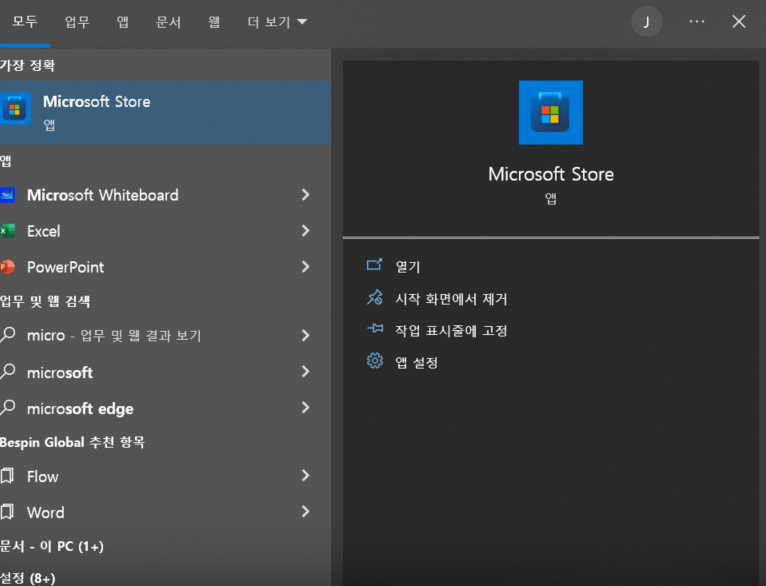Expand the microsoft suggestion arrow
Viewport: 766px width, 586px height.
306,372
